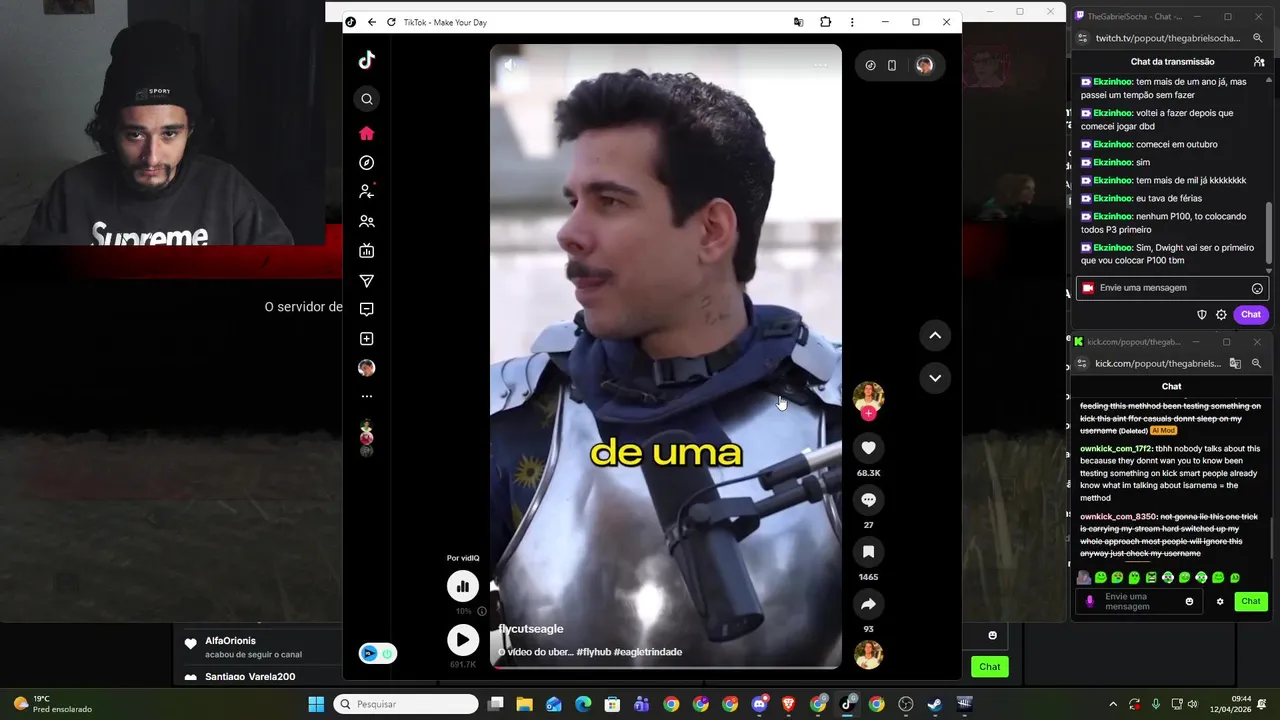Open TikTok Messages paper-plane icon

click(x=367, y=281)
